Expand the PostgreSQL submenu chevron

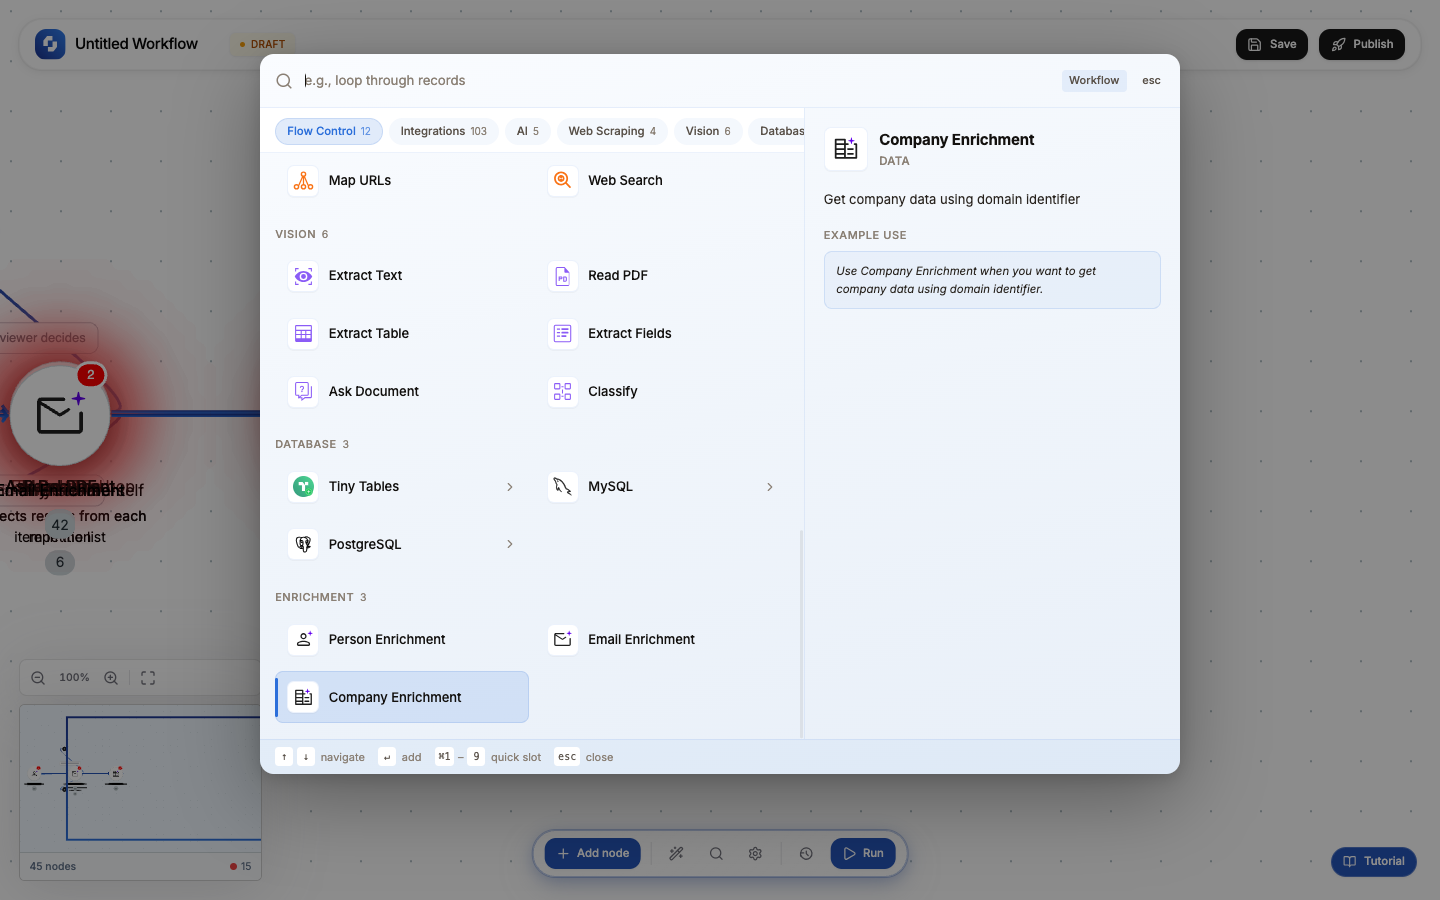(510, 545)
